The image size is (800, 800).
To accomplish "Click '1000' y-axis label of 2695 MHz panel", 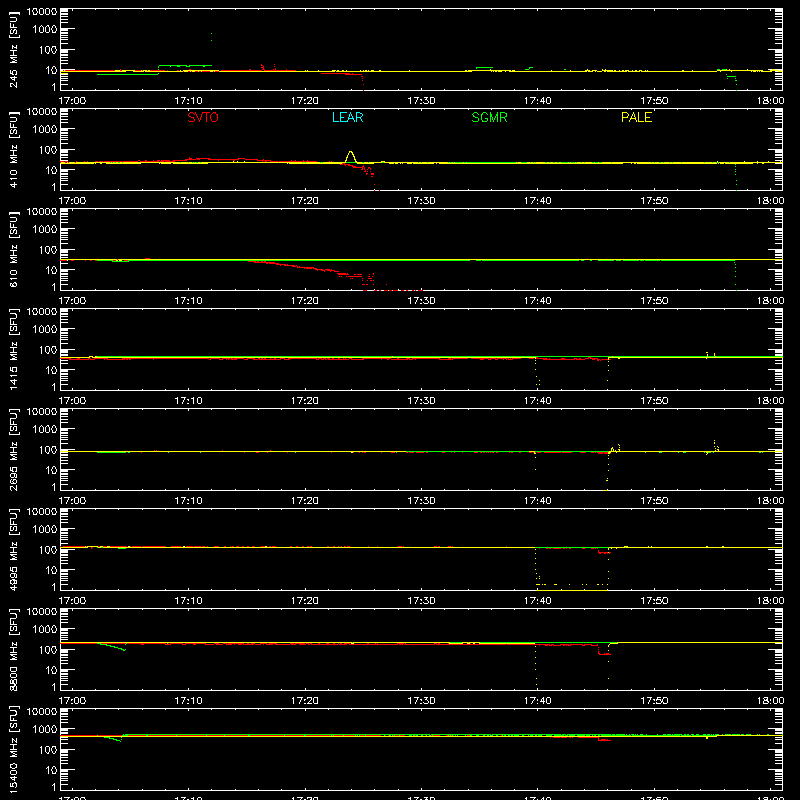I will click(45, 429).
